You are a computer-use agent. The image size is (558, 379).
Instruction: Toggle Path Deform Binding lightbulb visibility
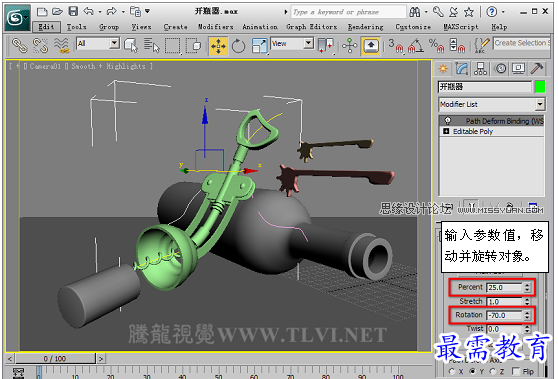click(448, 121)
